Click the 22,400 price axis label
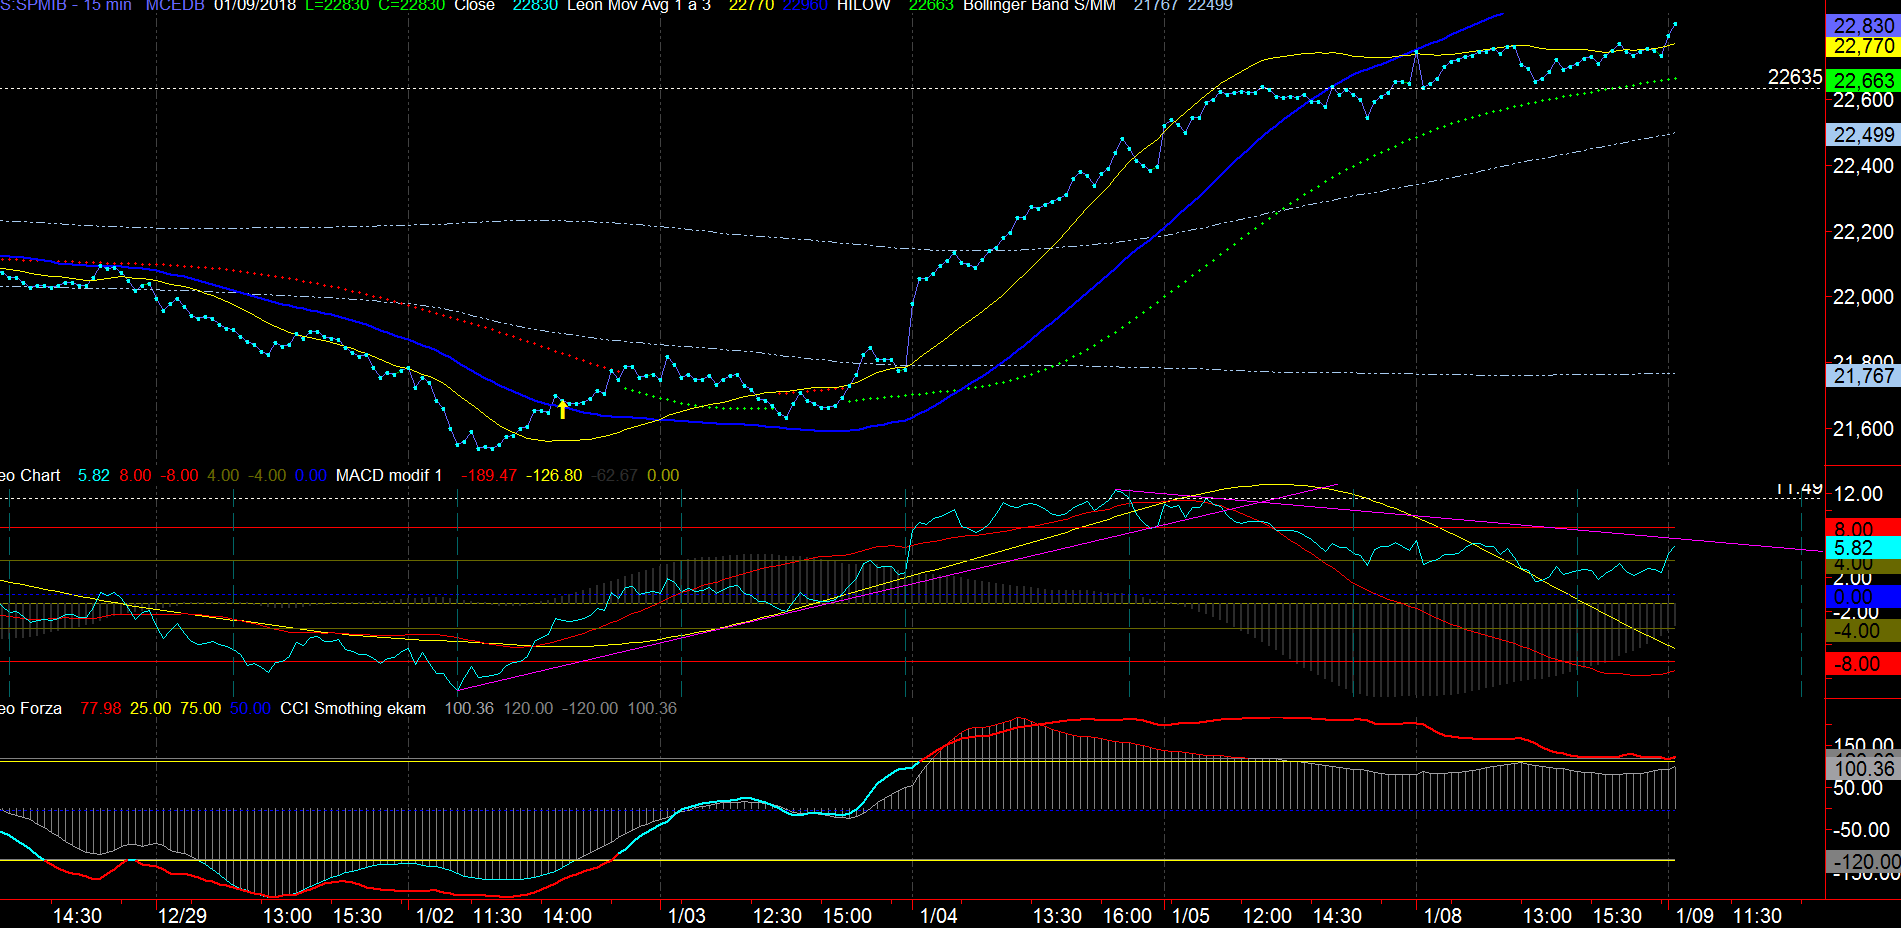This screenshot has height=928, width=1901. tap(1863, 166)
